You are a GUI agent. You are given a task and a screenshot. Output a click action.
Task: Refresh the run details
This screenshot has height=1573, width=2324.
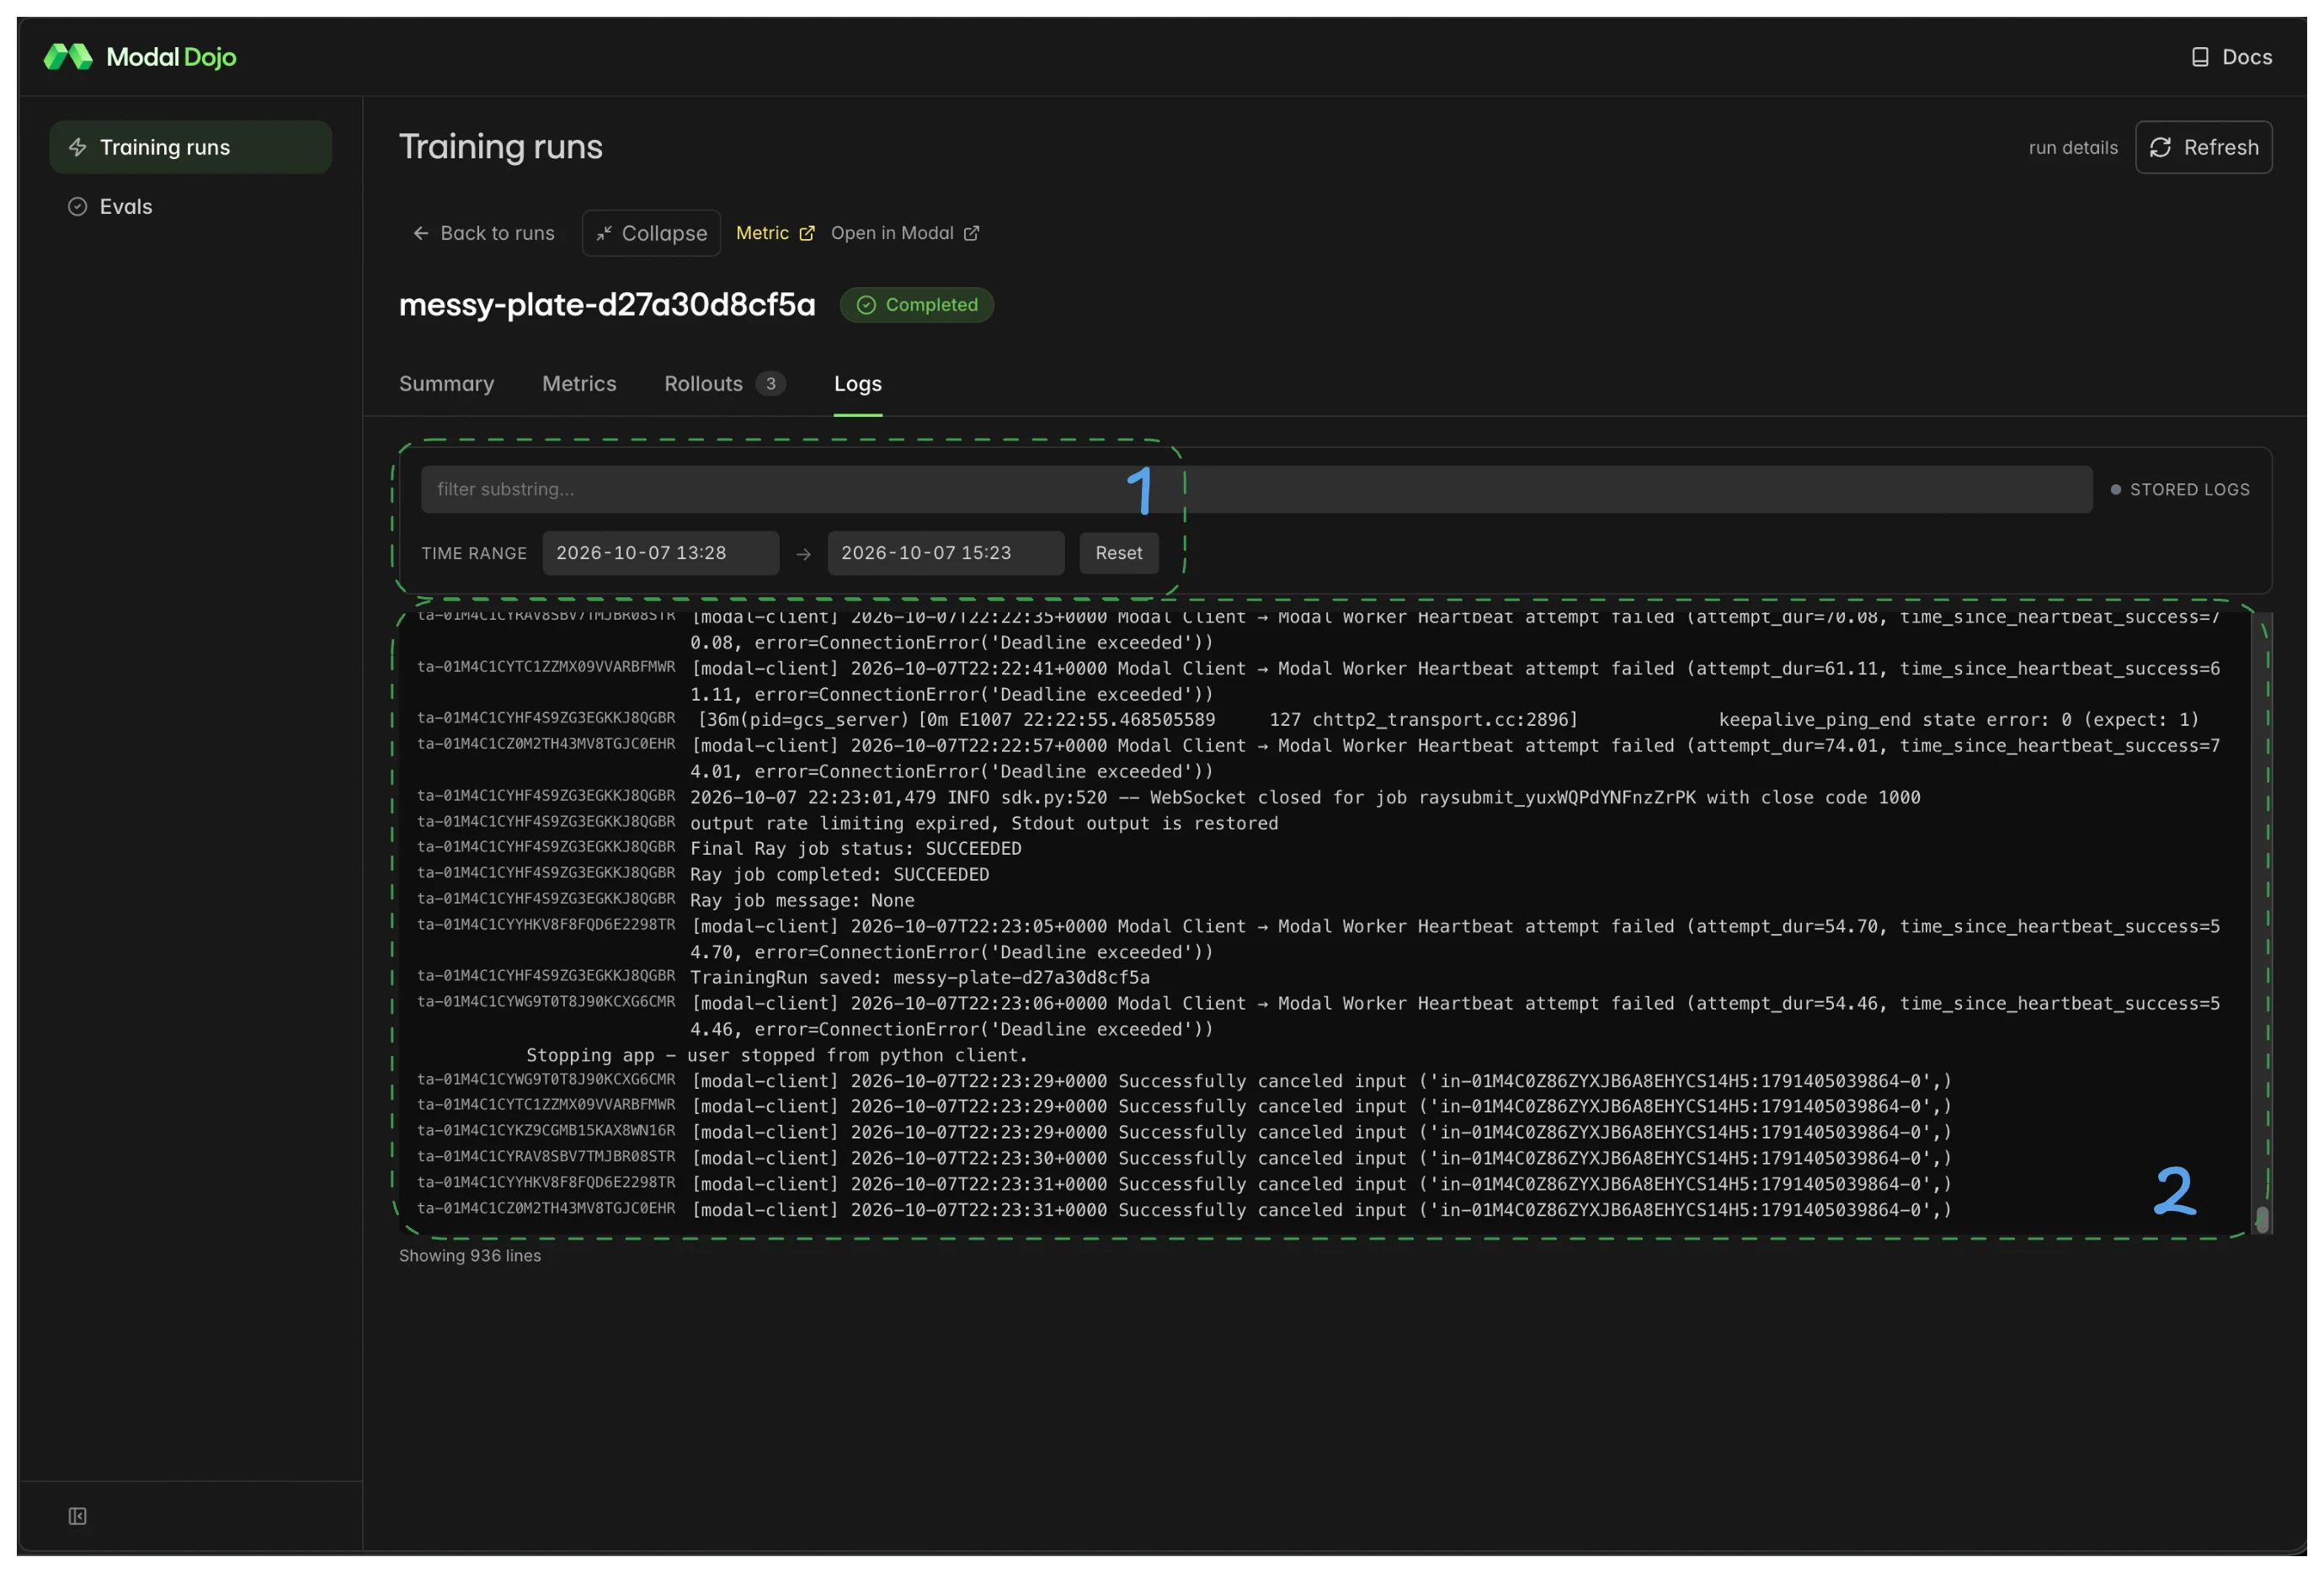point(2203,147)
